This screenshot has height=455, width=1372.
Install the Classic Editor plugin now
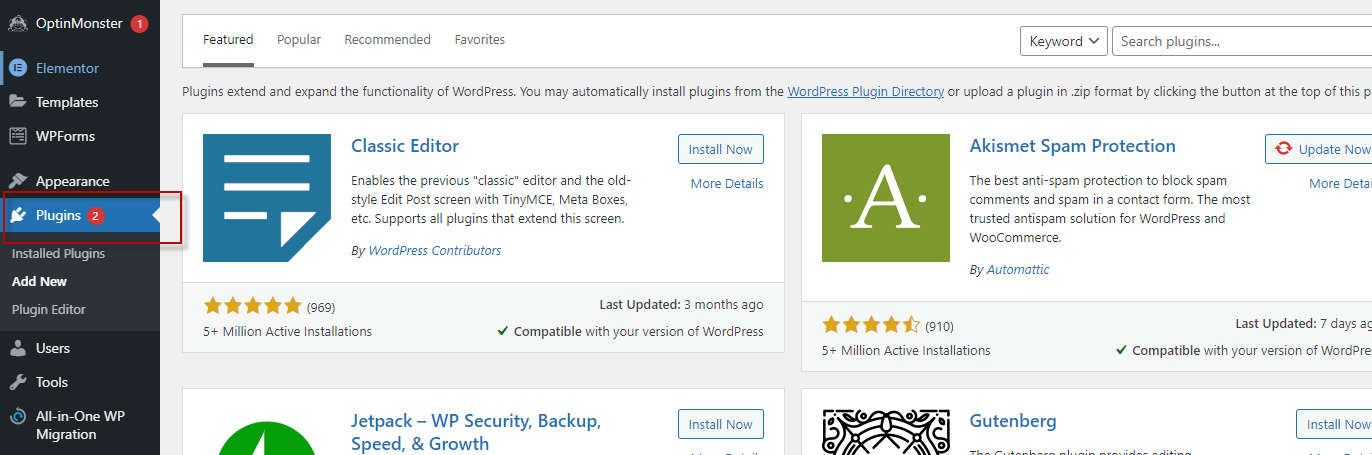click(x=721, y=149)
